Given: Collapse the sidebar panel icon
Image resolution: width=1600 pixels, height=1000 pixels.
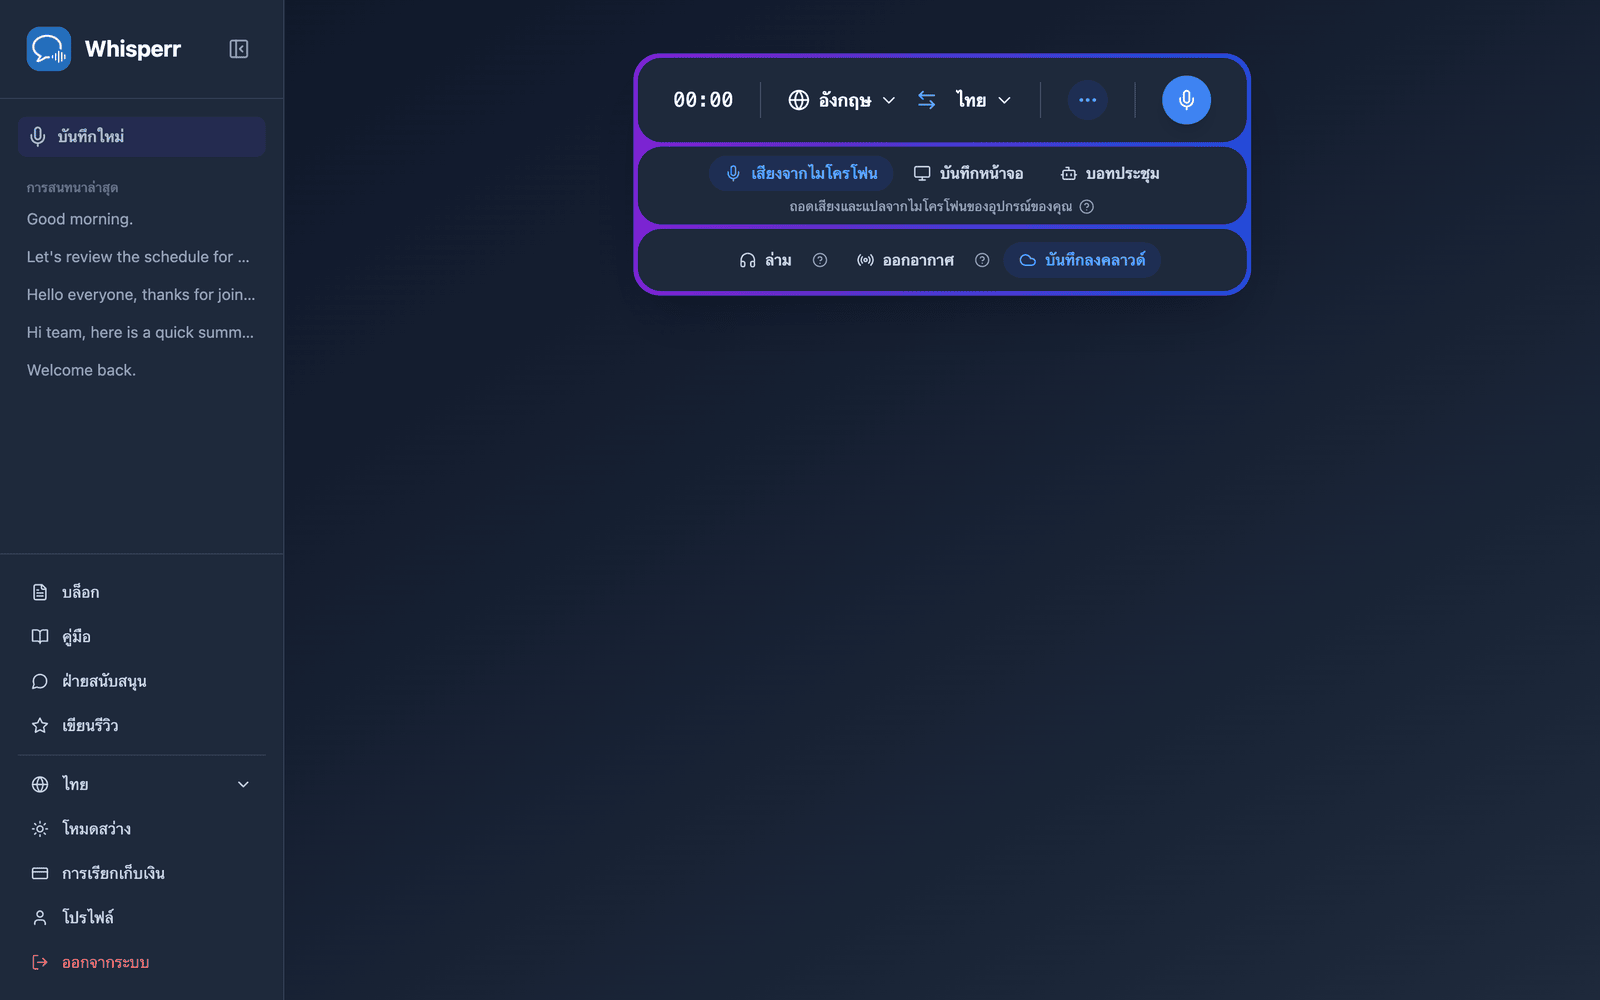Looking at the screenshot, I should coord(238,49).
